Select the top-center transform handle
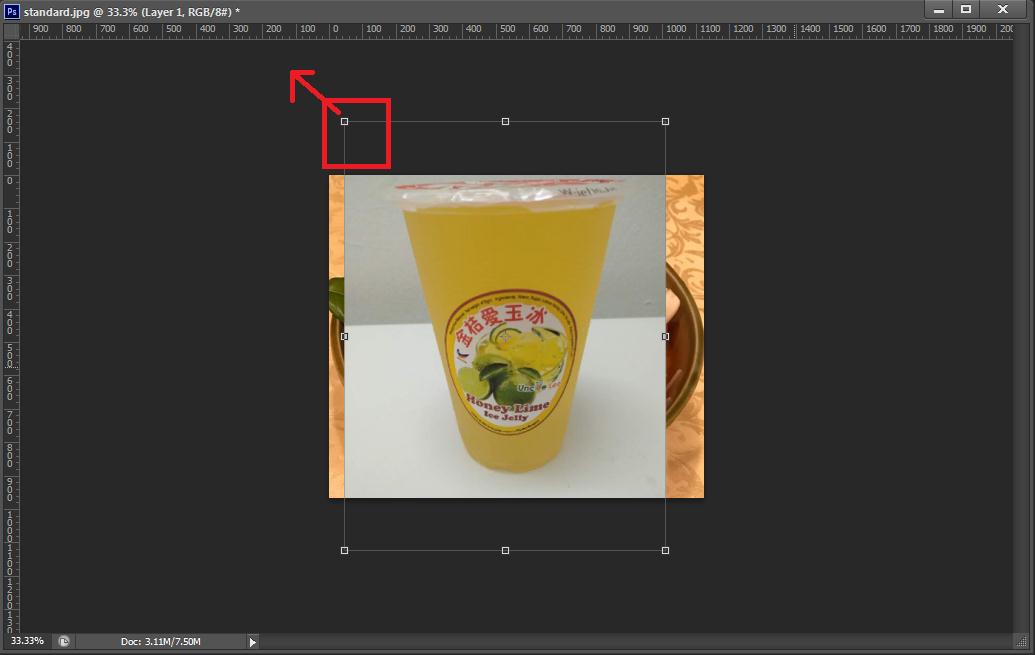 pos(505,122)
